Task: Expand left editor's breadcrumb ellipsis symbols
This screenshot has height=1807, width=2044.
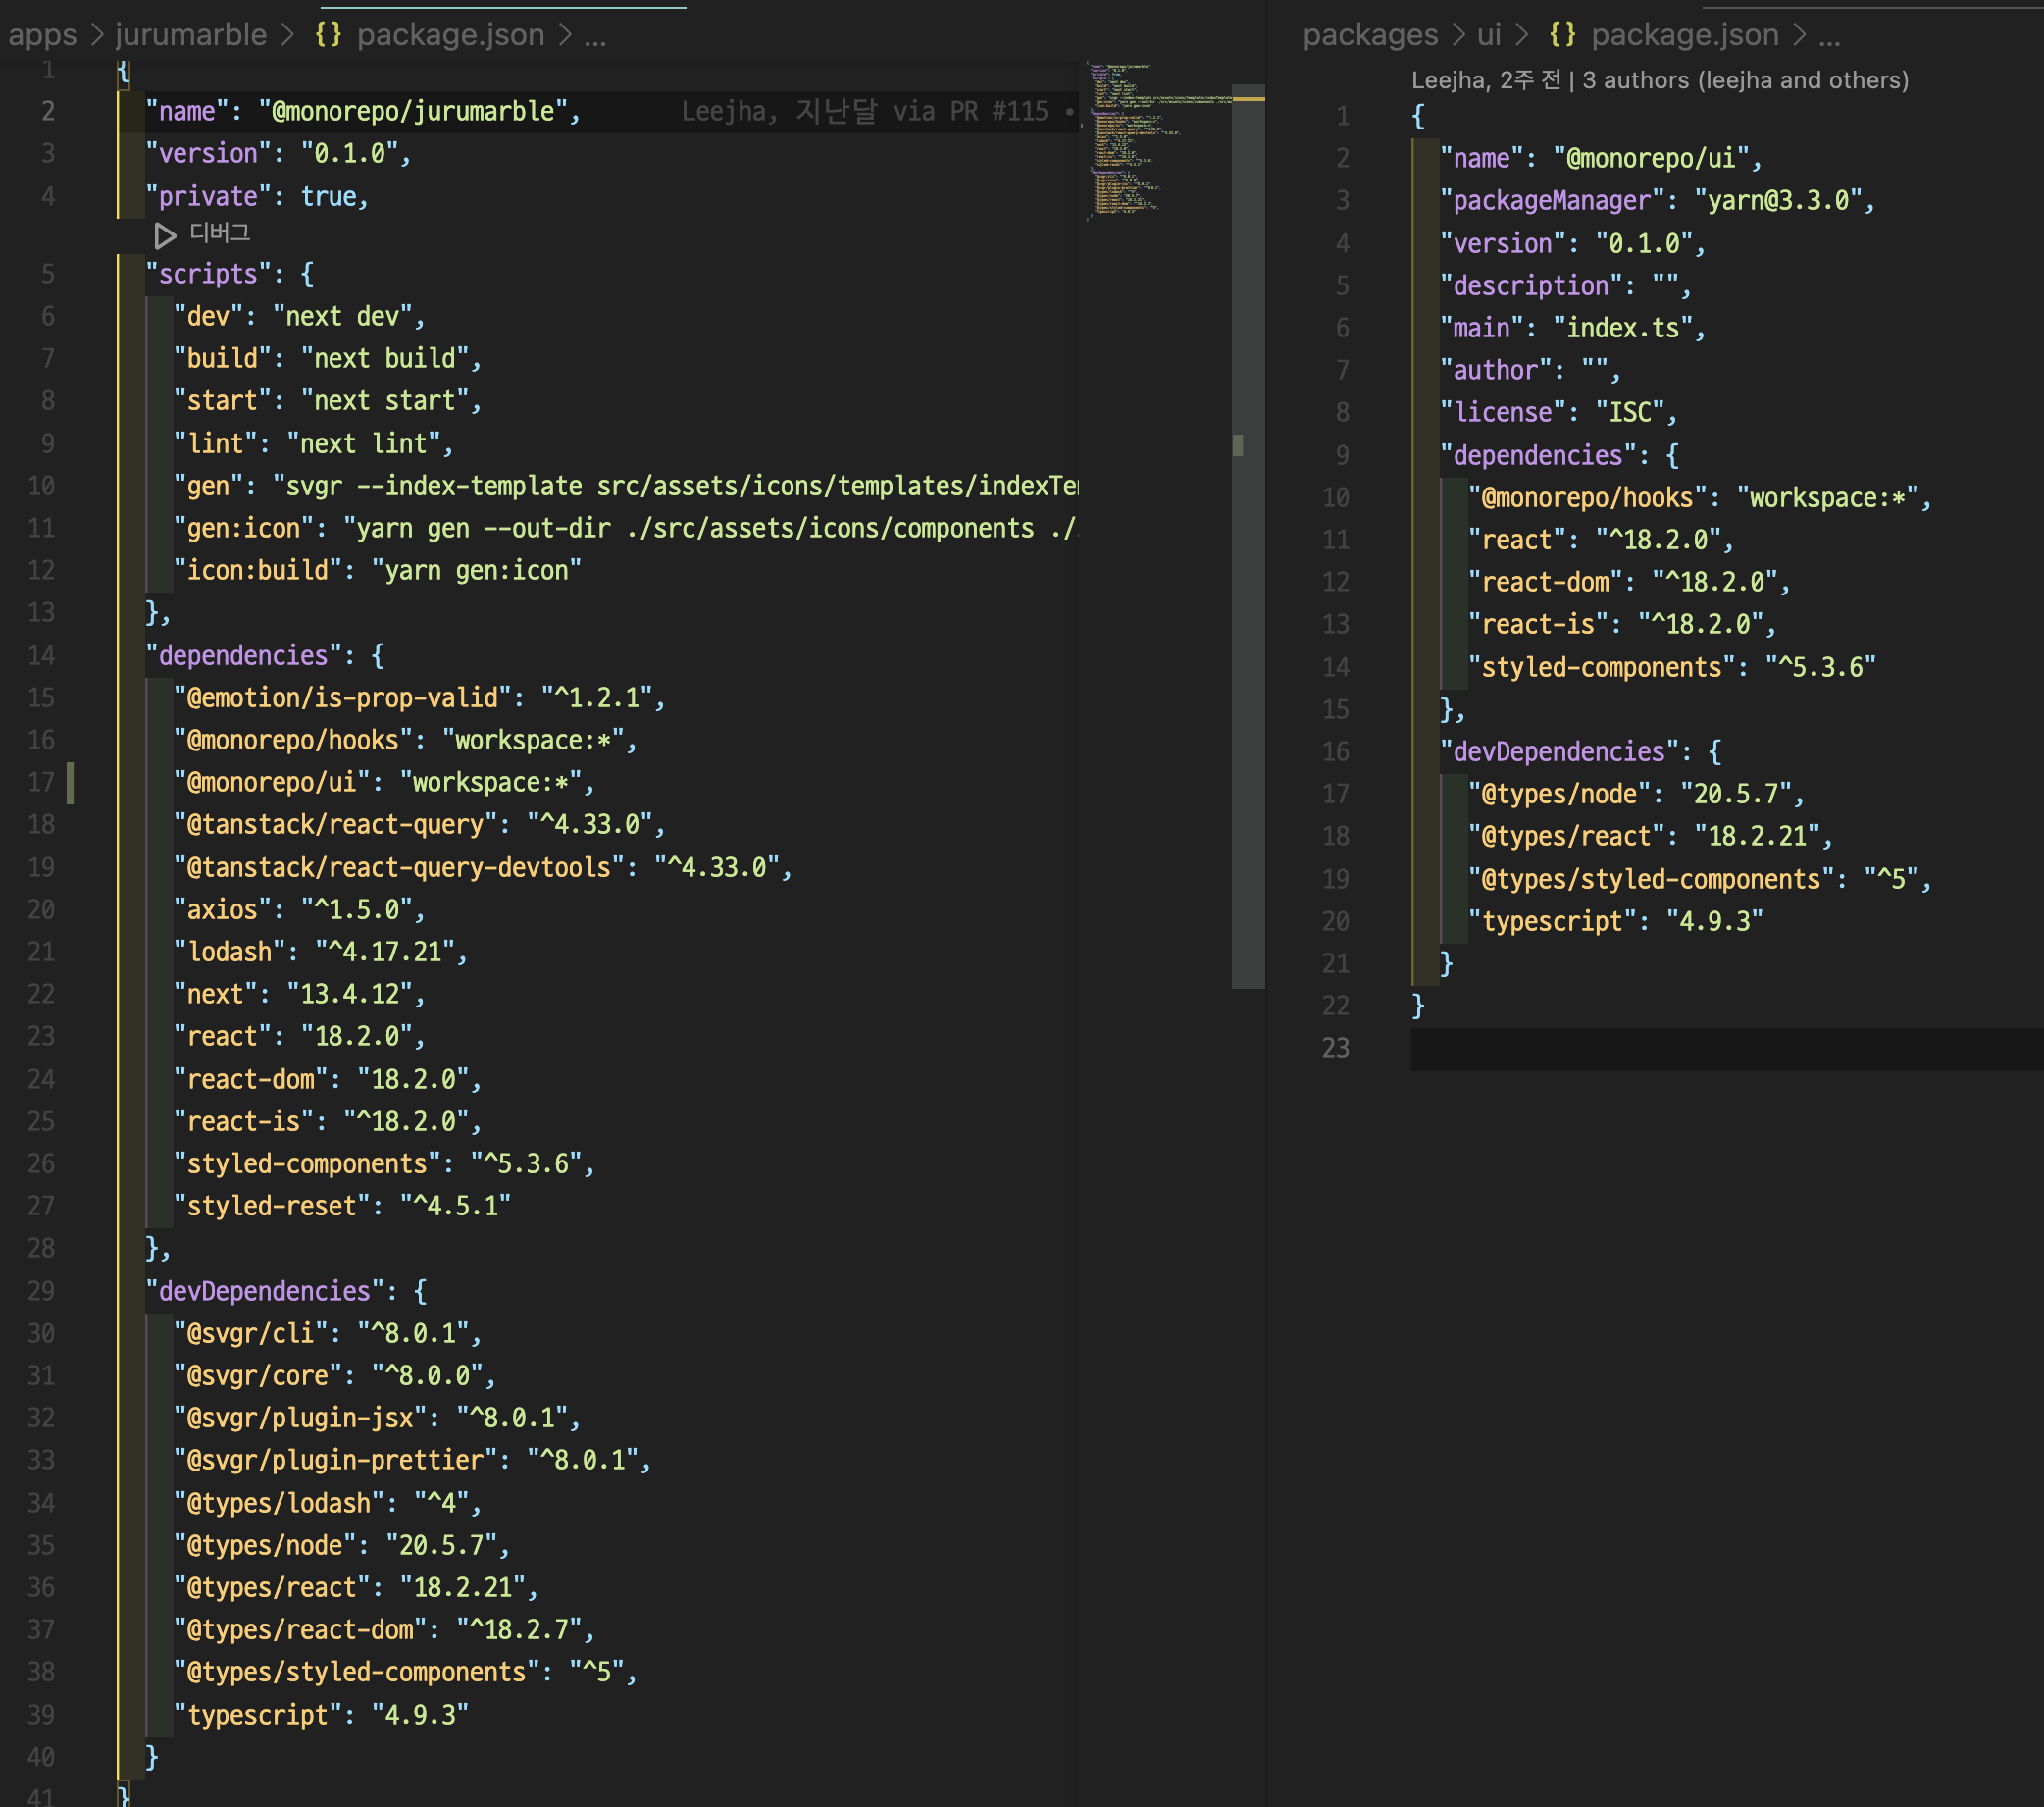Action: pyautogui.click(x=595, y=35)
